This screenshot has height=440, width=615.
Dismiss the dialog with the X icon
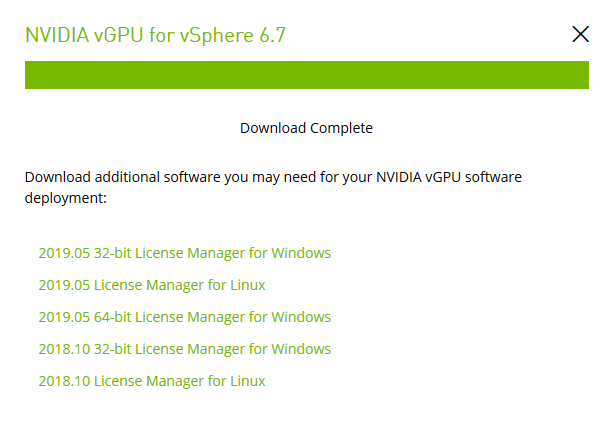pyautogui.click(x=580, y=34)
